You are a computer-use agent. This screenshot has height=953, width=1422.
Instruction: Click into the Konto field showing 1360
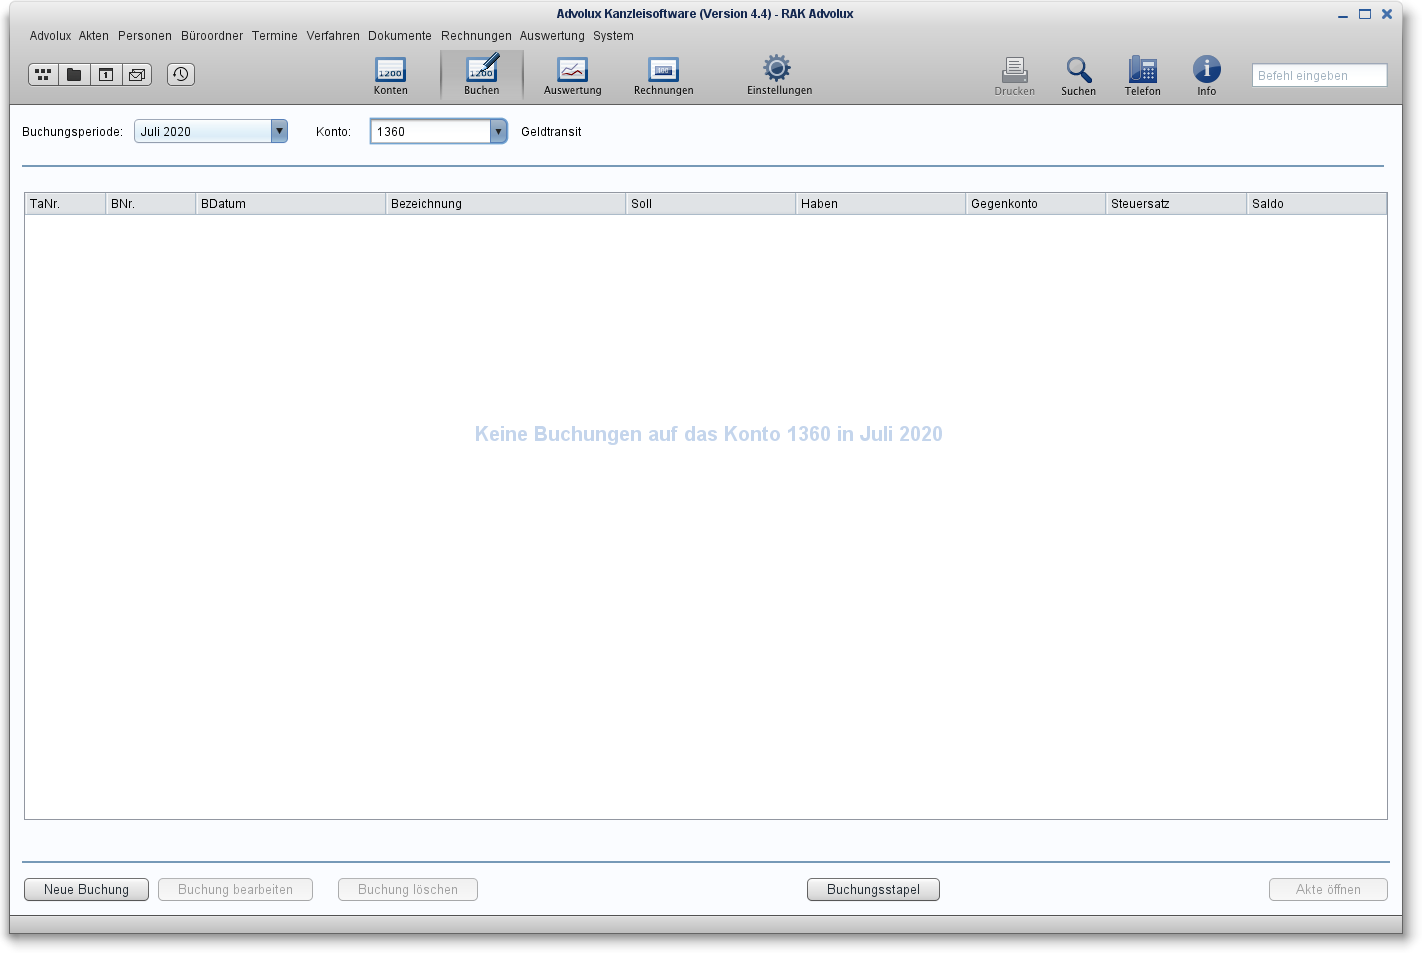(431, 131)
